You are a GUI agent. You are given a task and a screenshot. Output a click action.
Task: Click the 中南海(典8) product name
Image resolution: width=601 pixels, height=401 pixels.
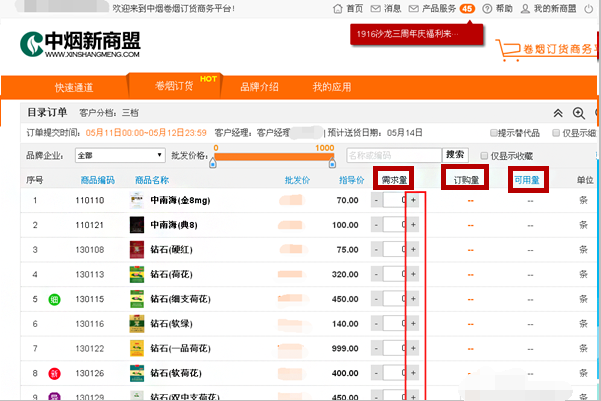[174, 225]
